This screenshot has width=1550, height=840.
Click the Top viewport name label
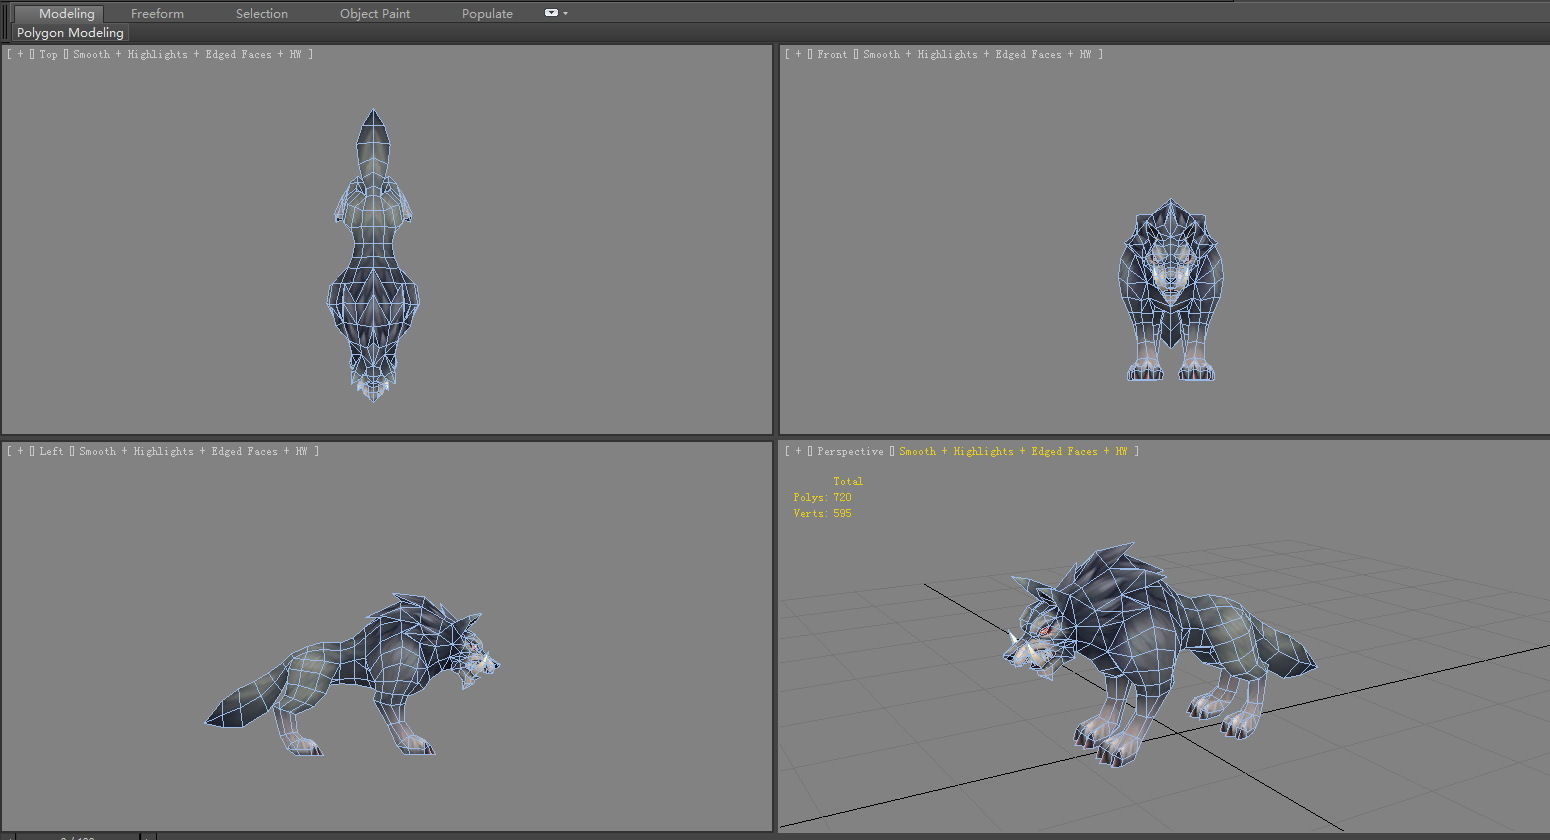48,54
